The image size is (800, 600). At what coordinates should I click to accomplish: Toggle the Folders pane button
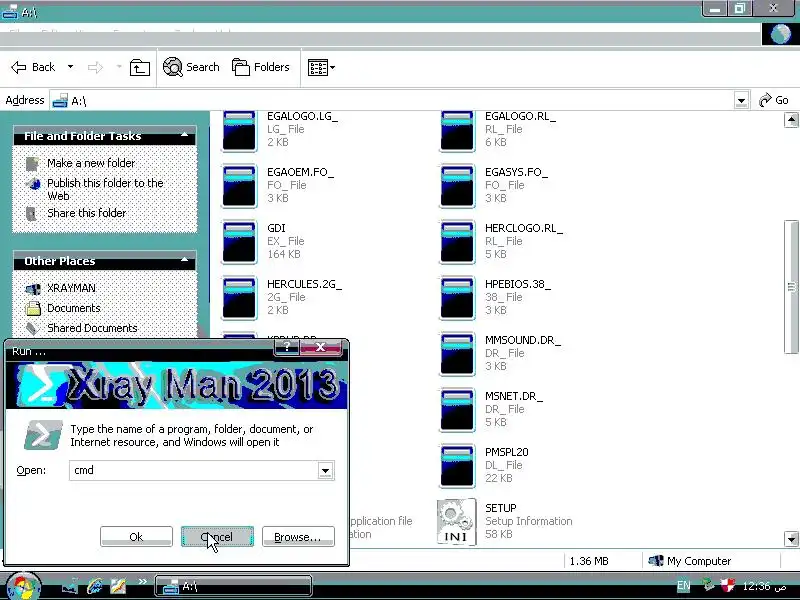coord(261,67)
